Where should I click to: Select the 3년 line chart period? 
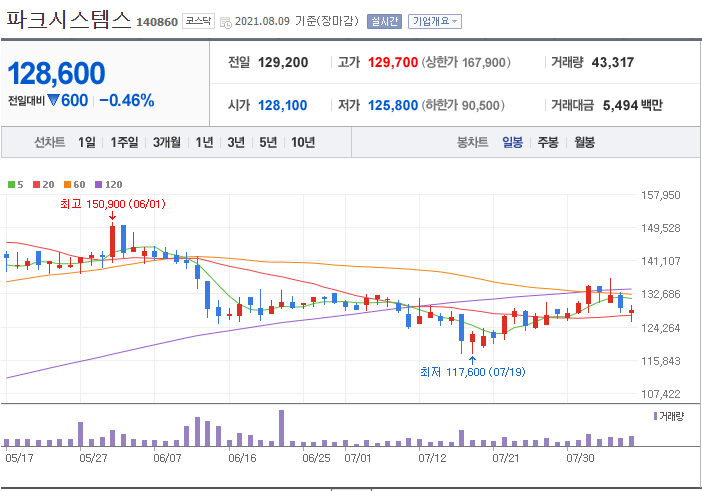coord(236,142)
